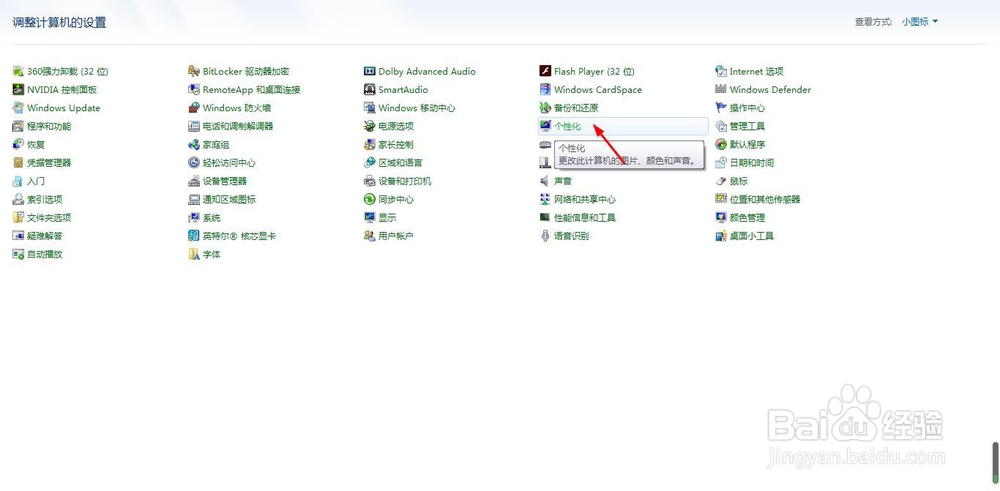Open the 桌面小工具 link
This screenshot has height=491, width=1000.
pos(752,236)
